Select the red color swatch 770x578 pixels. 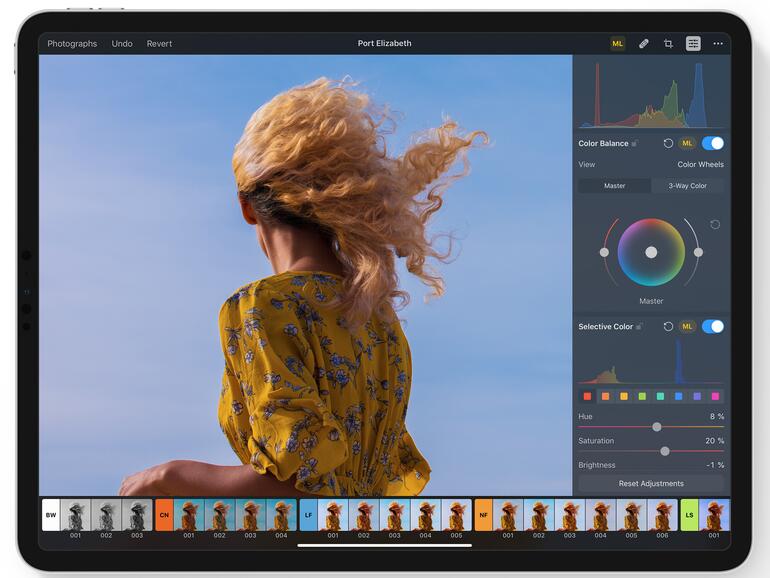[x=587, y=396]
